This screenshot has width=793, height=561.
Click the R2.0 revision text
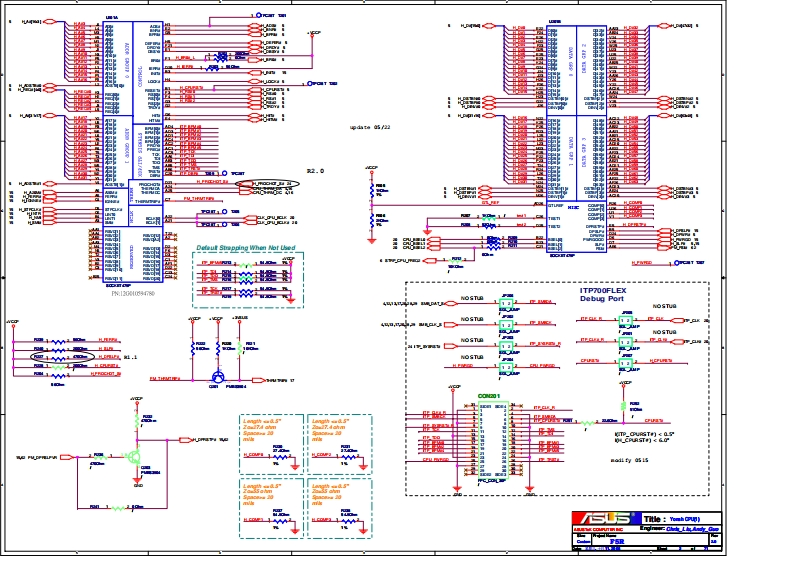(x=315, y=171)
